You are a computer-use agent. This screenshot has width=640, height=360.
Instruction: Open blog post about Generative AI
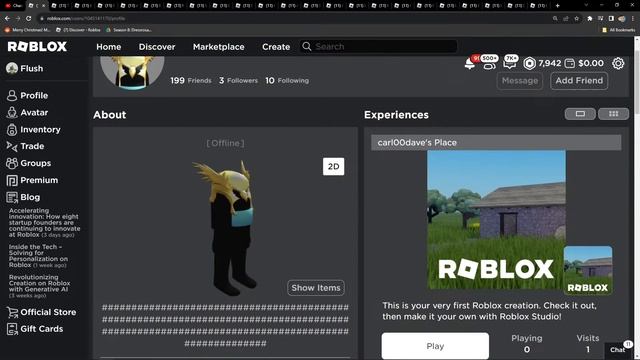(39, 286)
